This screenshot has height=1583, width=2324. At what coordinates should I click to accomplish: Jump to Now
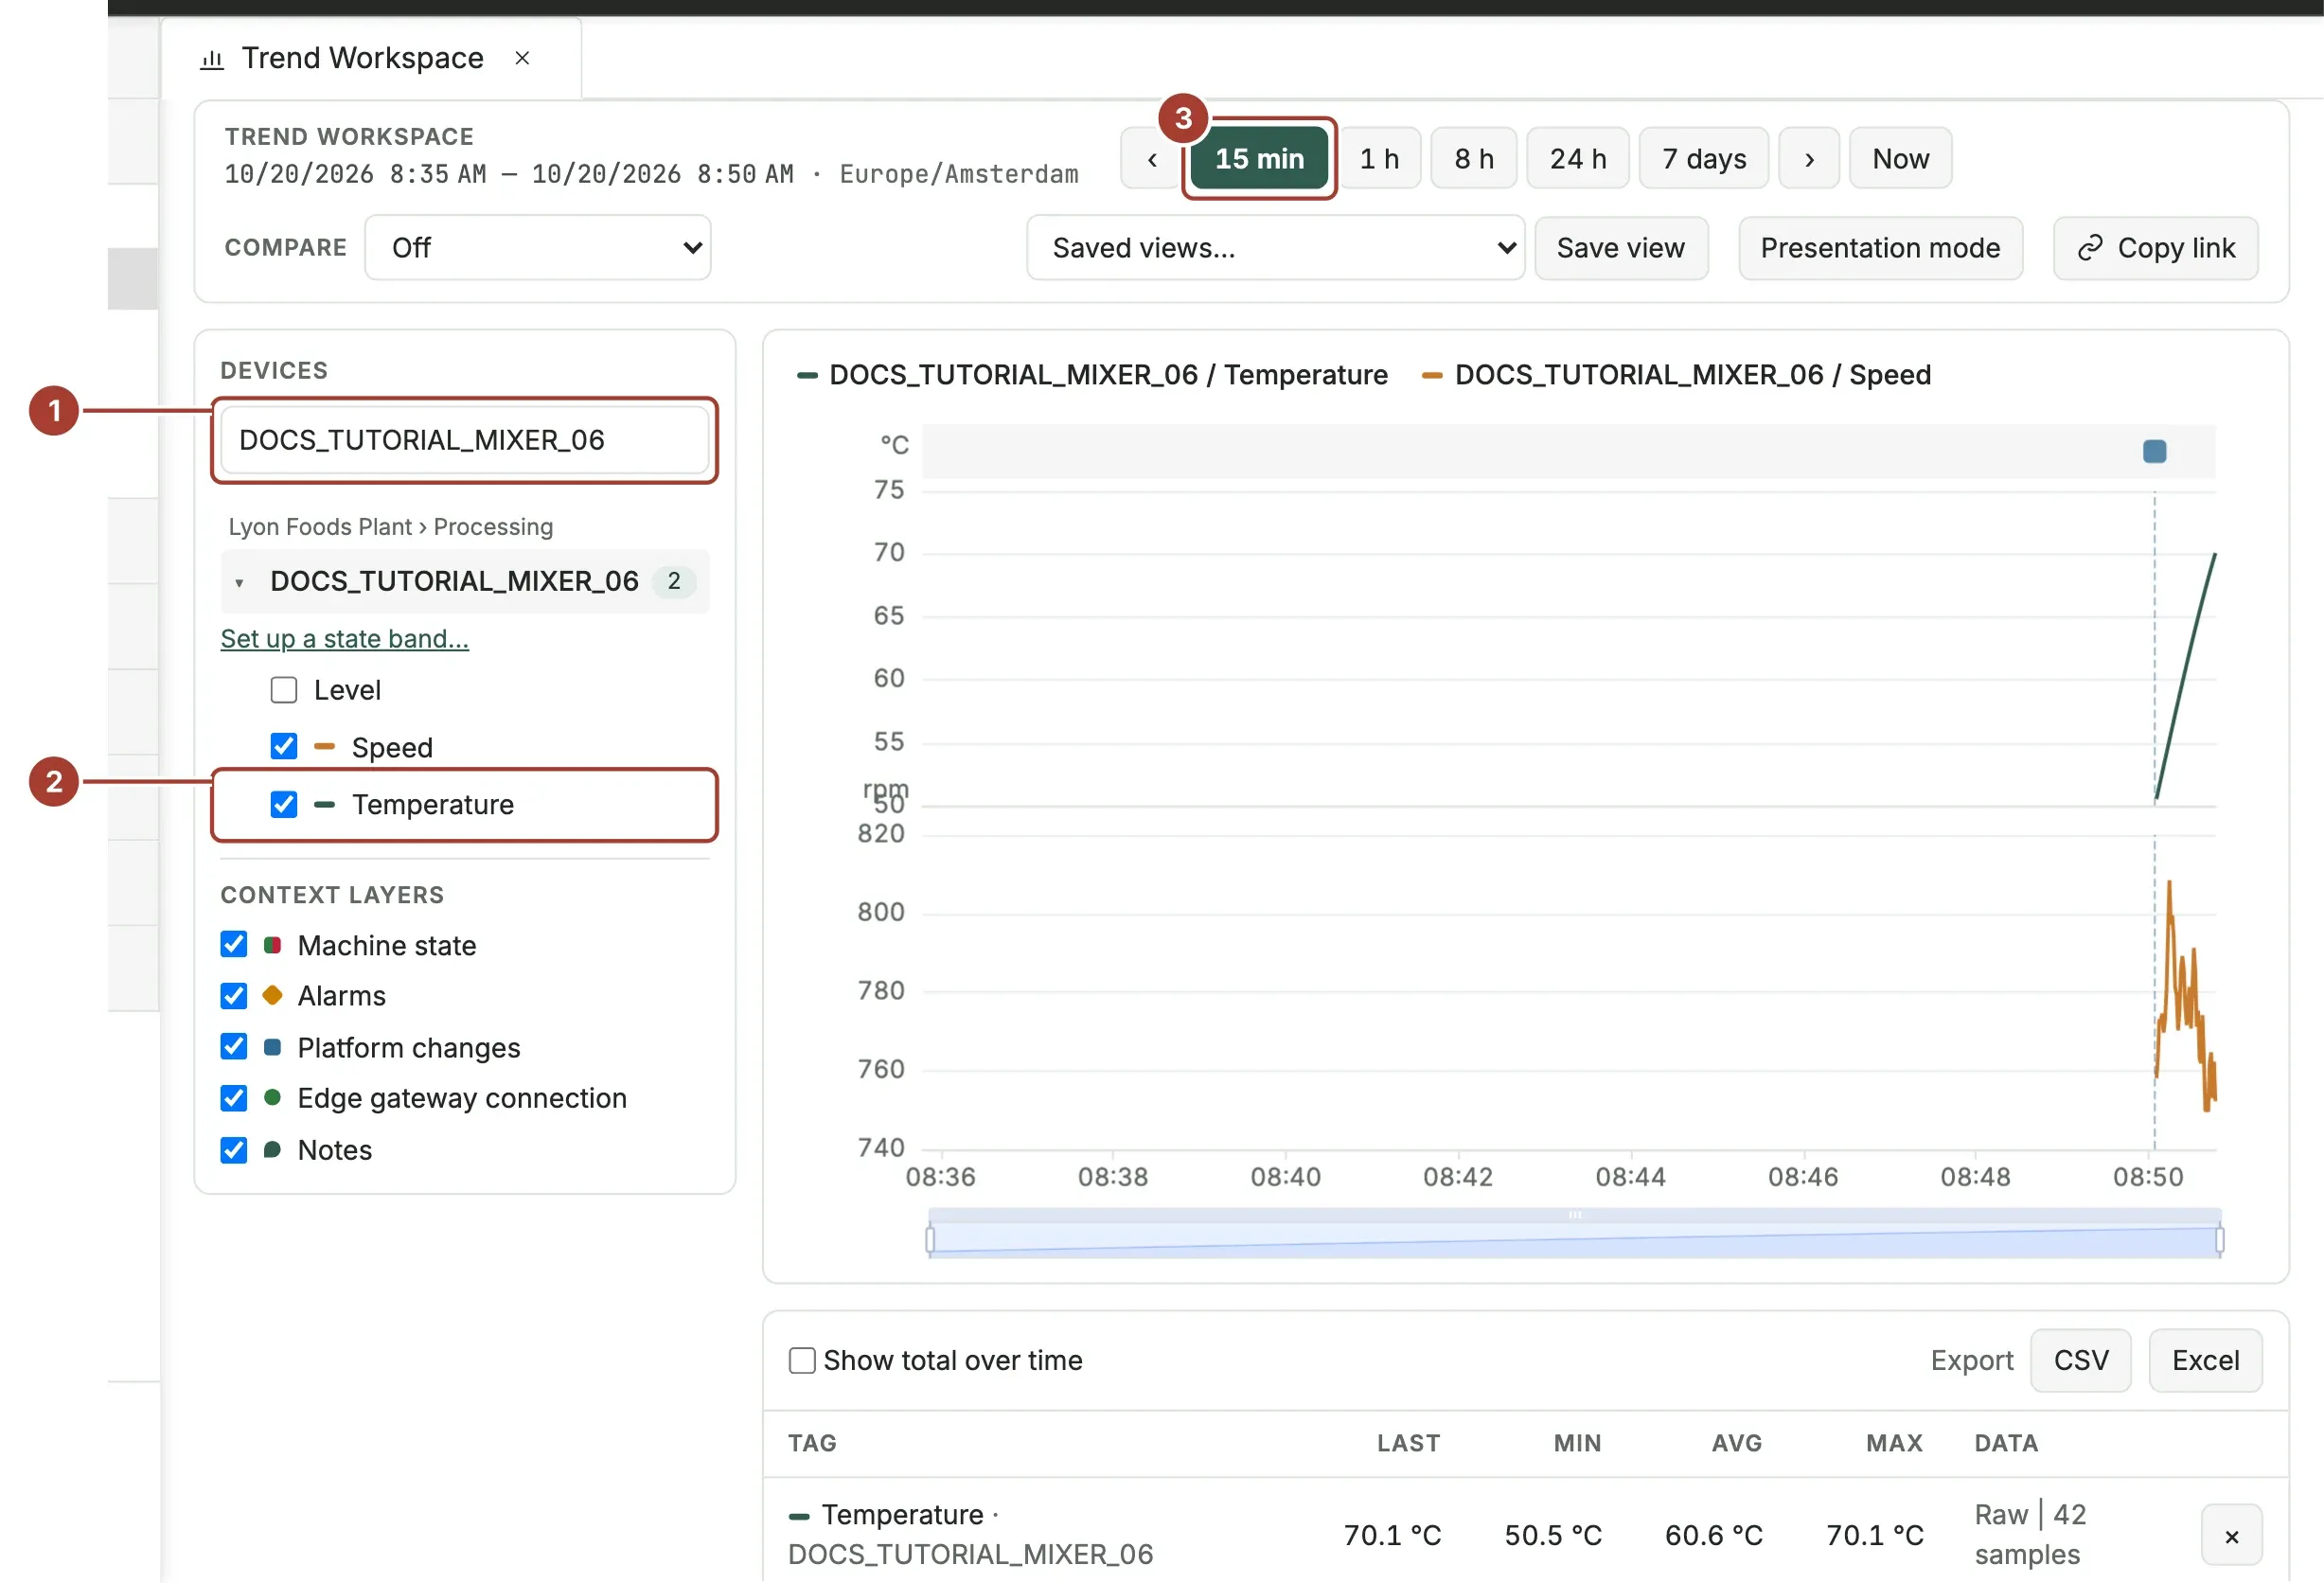click(x=1900, y=158)
